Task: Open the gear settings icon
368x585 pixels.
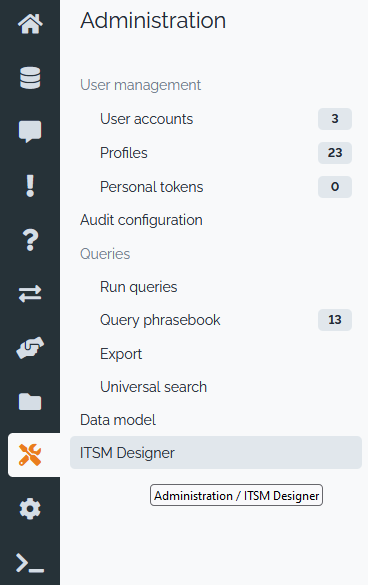Action: (x=30, y=509)
